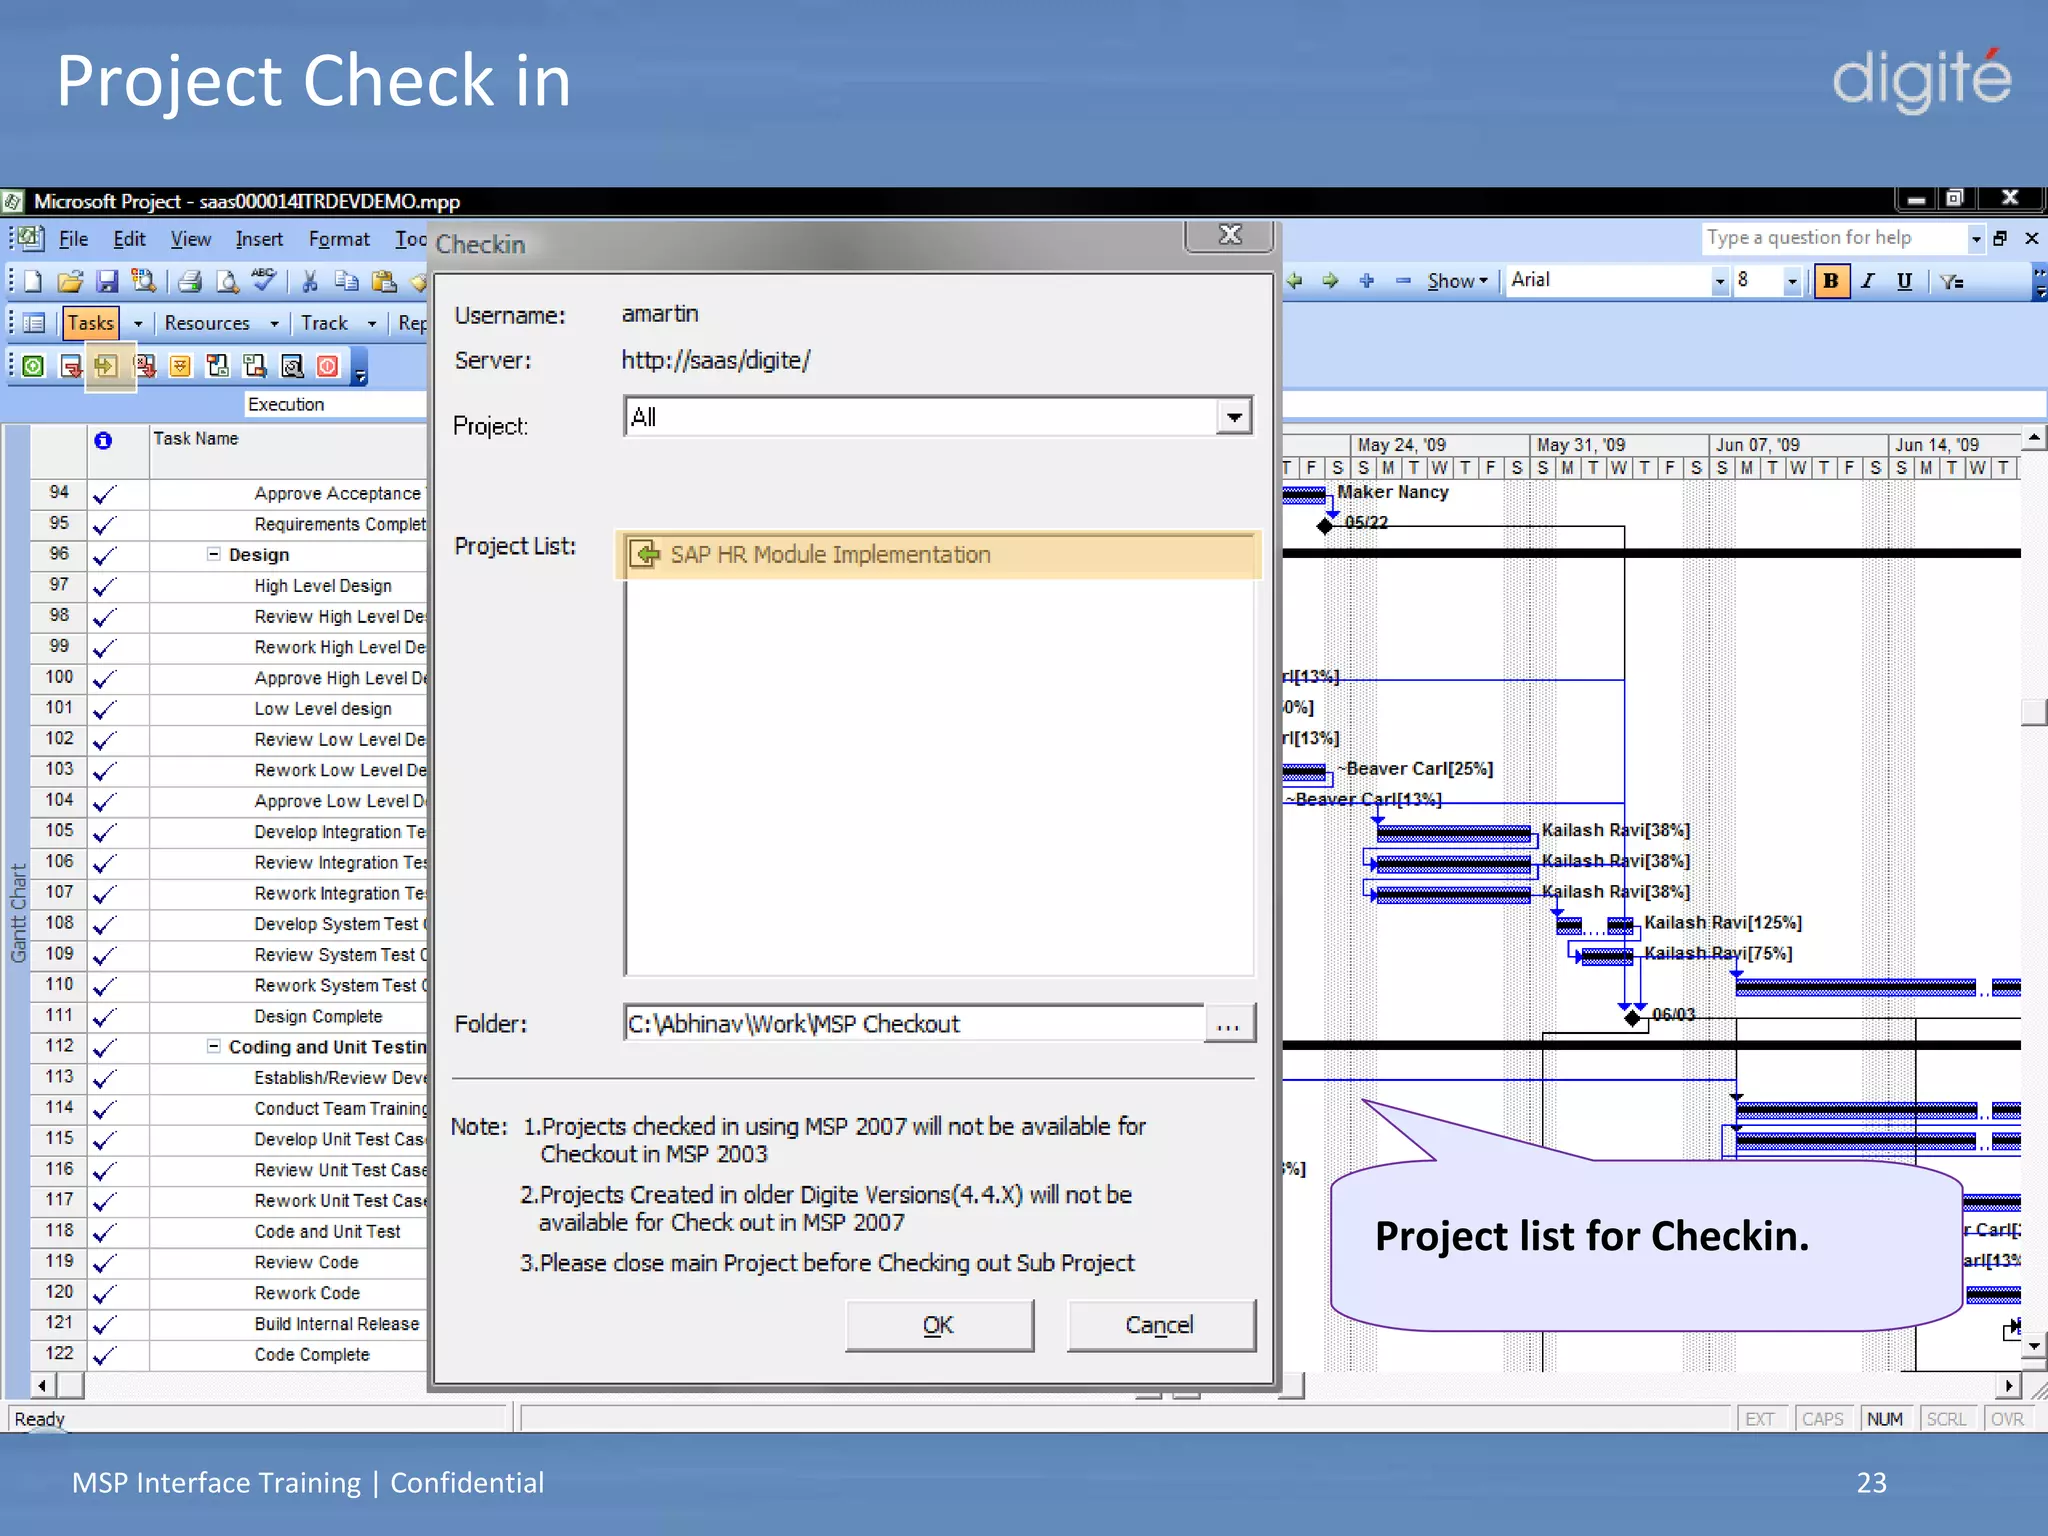Click the New blank project icon
The image size is (2048, 1536).
coord(33,281)
